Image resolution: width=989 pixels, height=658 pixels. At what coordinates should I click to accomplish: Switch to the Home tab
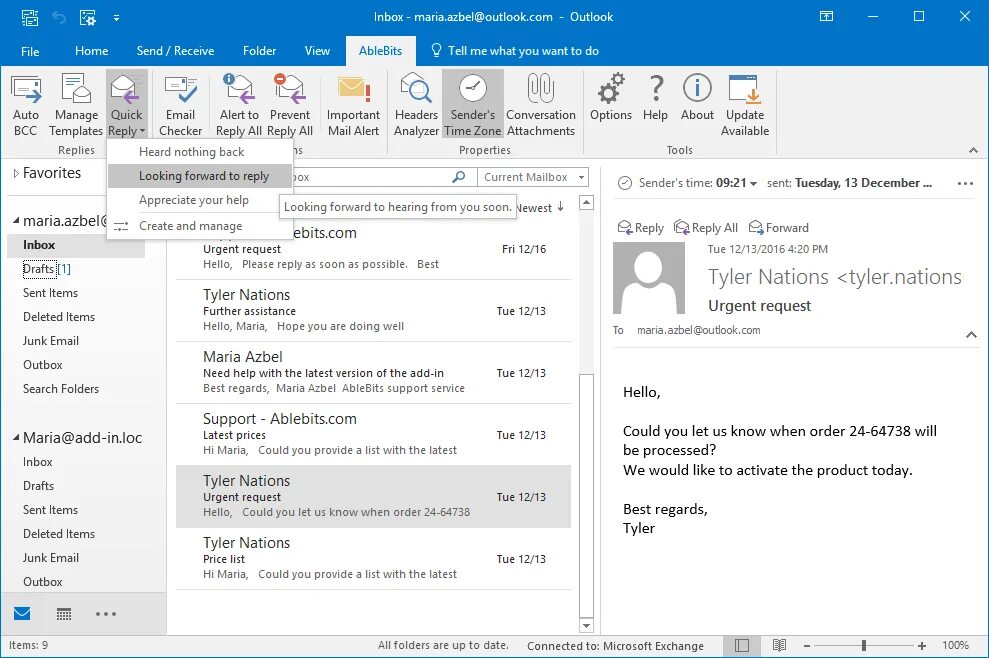click(91, 51)
